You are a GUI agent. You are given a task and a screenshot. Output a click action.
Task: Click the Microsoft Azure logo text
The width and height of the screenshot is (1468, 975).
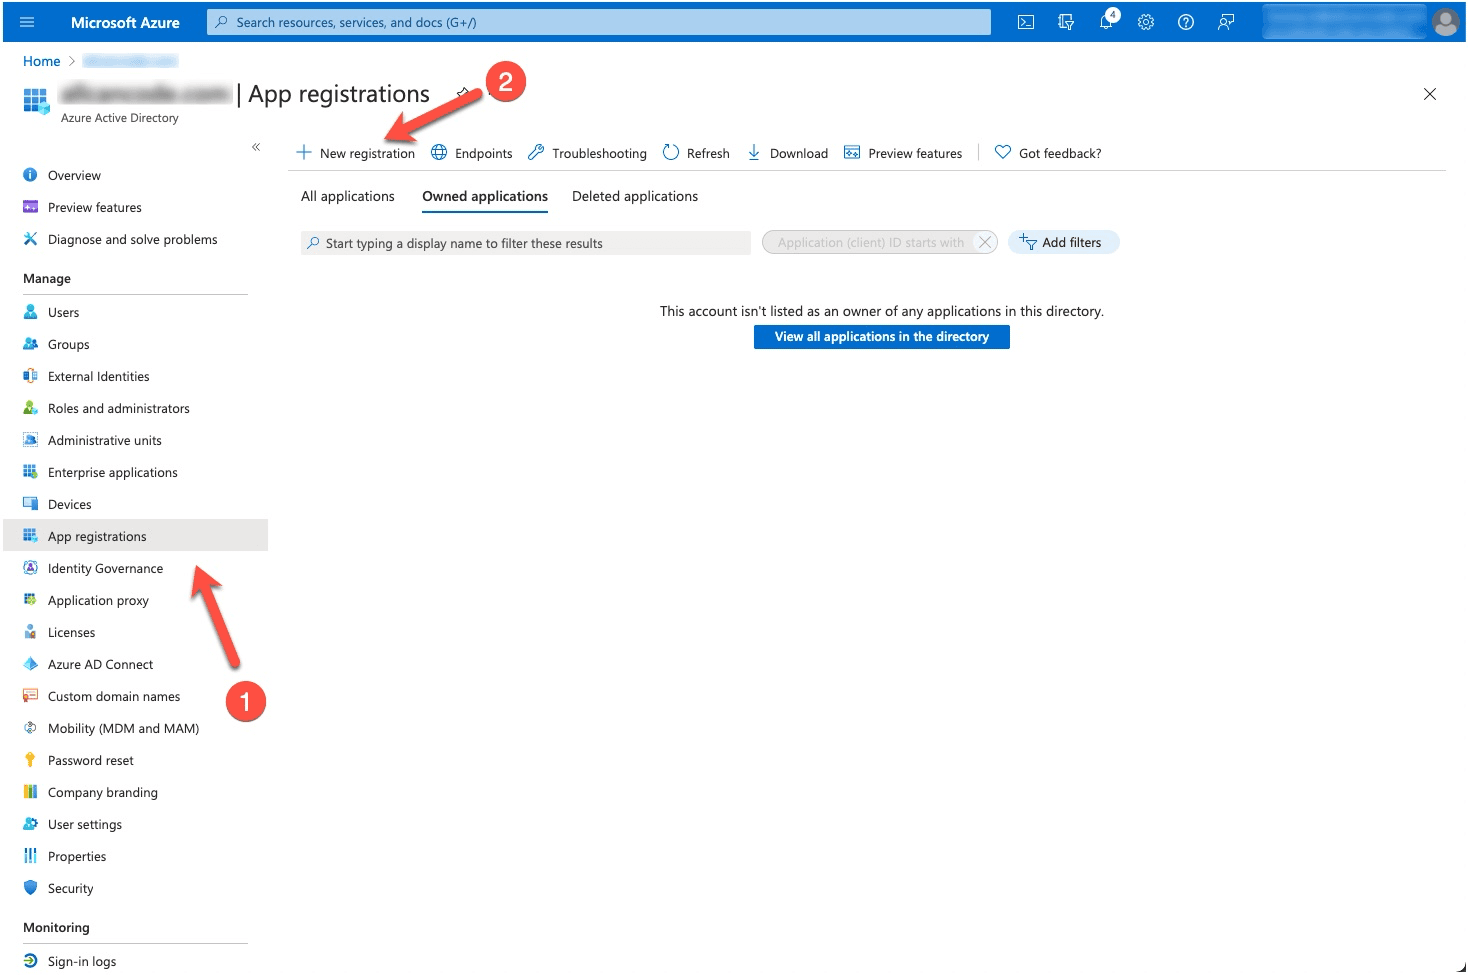tap(125, 22)
